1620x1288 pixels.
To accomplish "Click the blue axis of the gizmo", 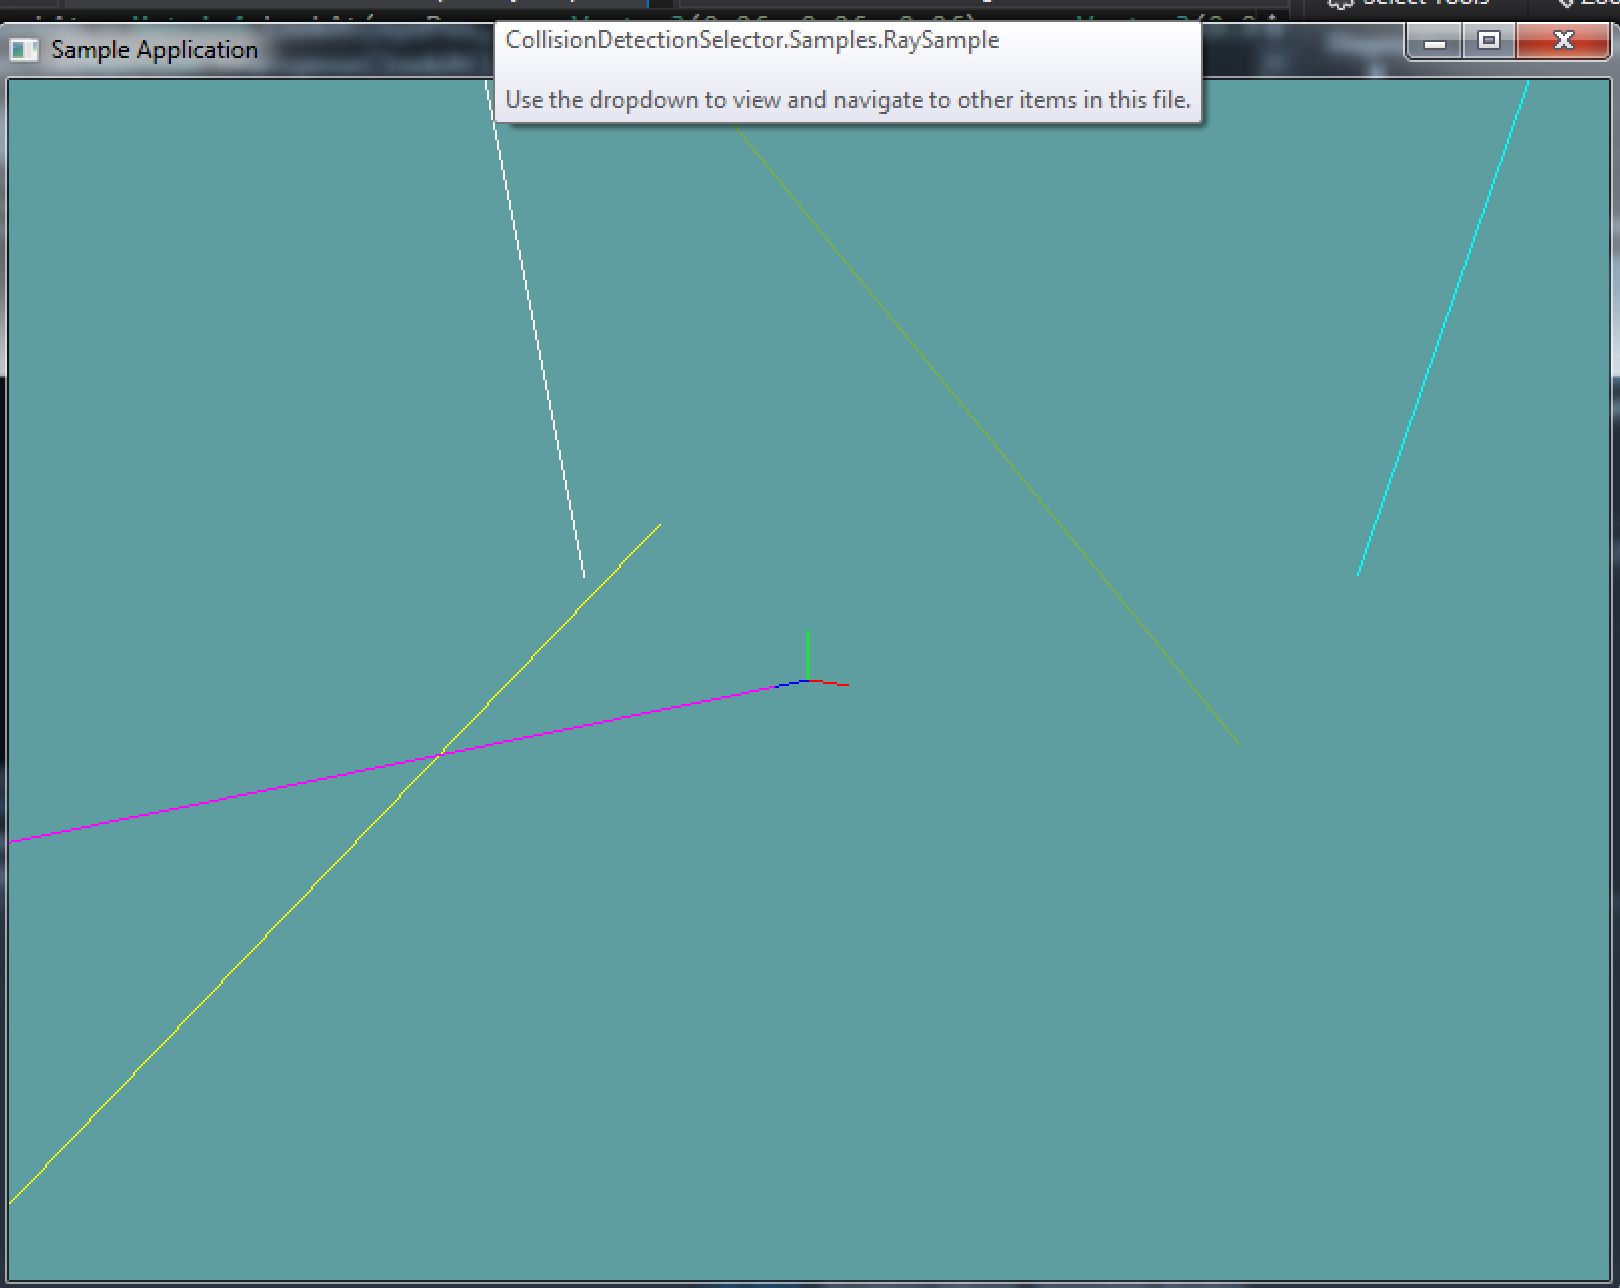I will click(x=790, y=684).
